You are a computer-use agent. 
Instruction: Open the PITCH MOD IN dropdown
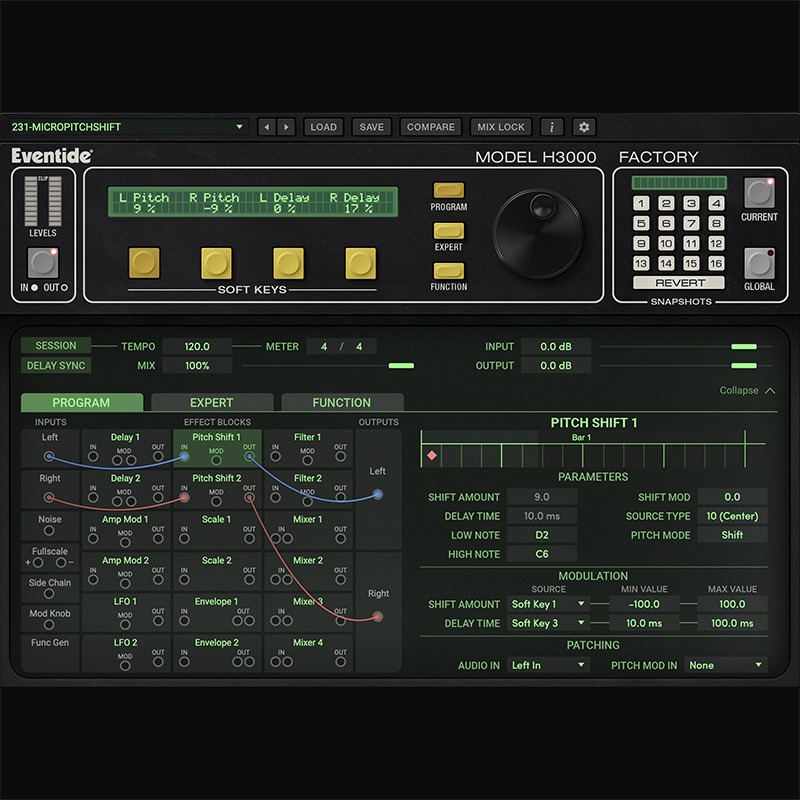coord(726,665)
